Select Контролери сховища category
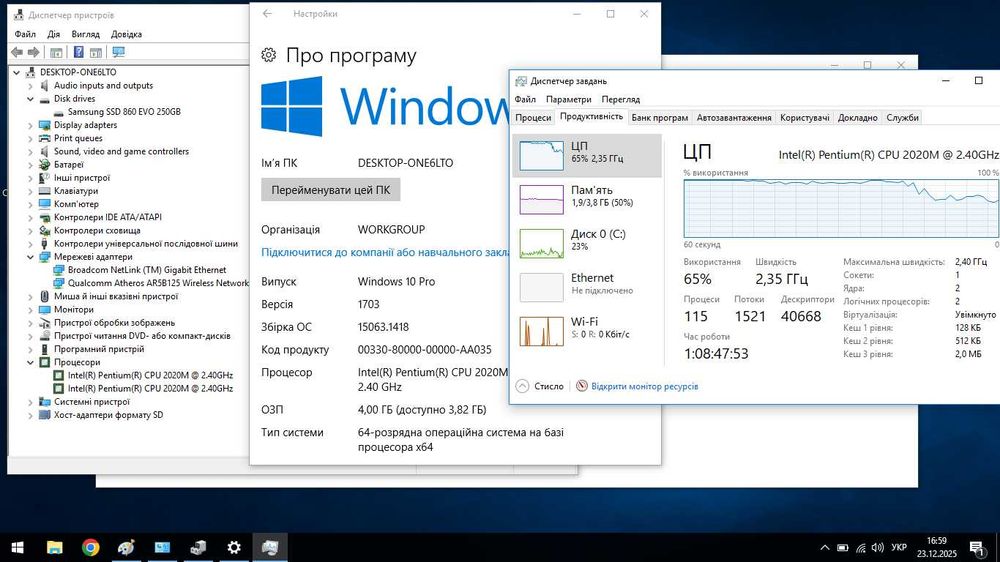Screen dimensions: 1000x562 (x=97, y=230)
